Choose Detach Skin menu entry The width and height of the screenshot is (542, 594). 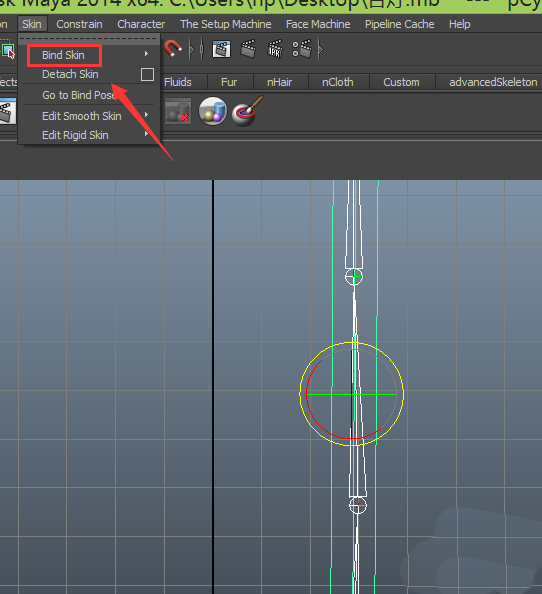(70, 74)
